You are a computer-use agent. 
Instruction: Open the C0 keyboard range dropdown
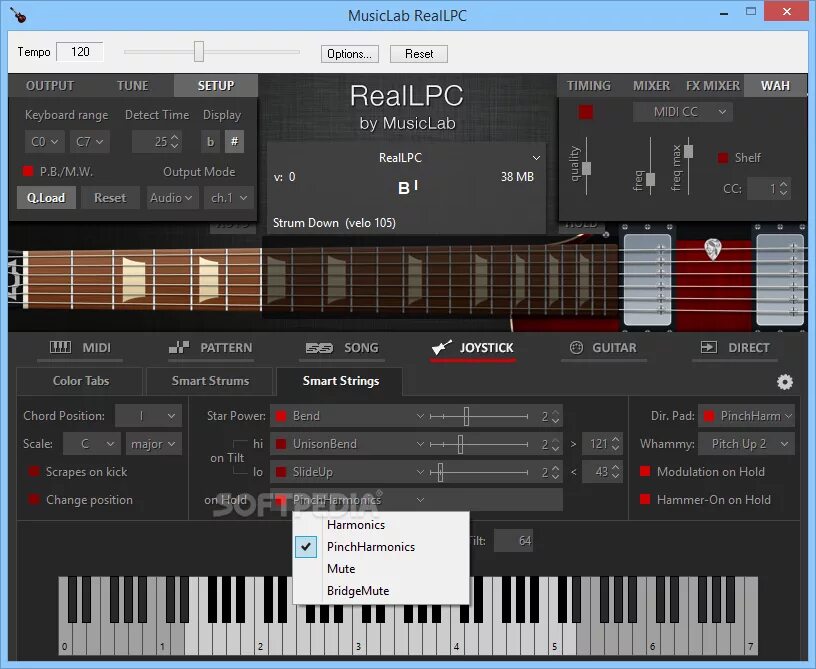click(44, 141)
